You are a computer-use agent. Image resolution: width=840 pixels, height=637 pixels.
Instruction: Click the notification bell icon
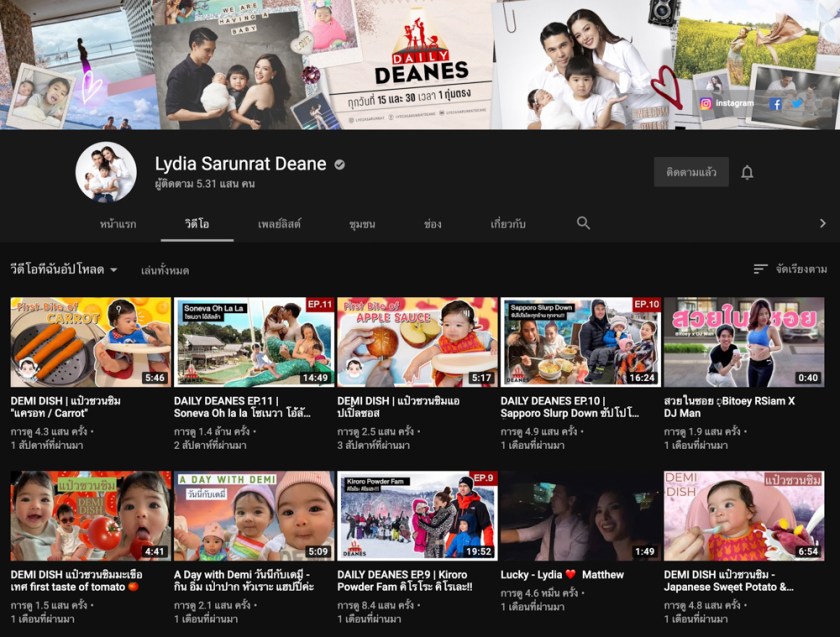[747, 173]
